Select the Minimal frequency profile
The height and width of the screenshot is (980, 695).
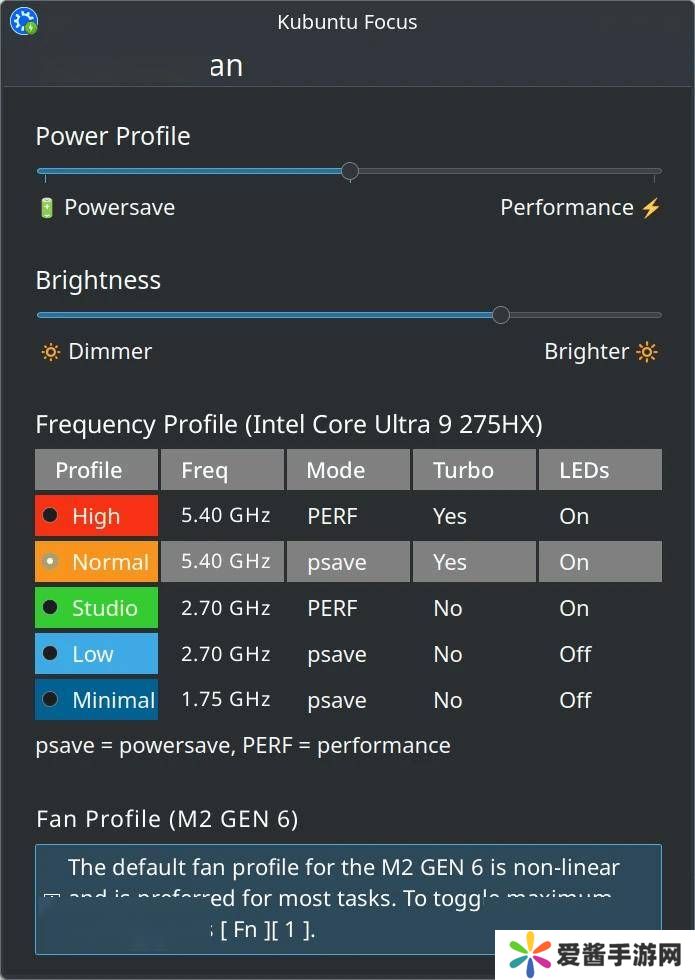coord(50,700)
